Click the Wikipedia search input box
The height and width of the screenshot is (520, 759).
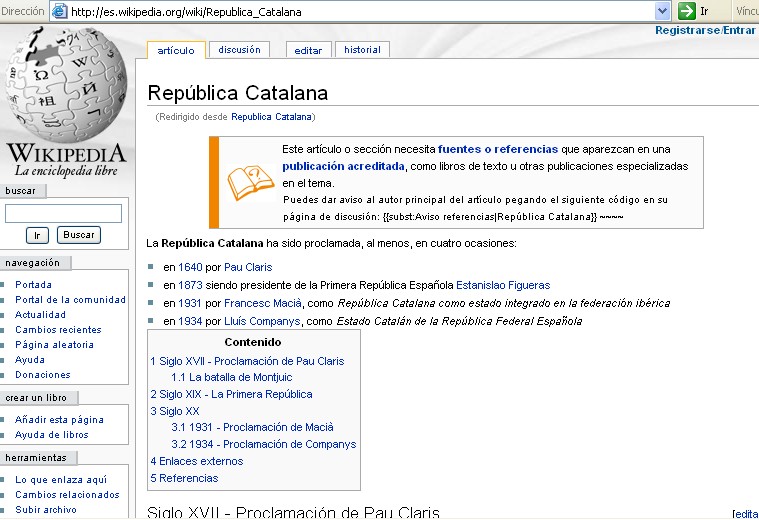pos(63,214)
